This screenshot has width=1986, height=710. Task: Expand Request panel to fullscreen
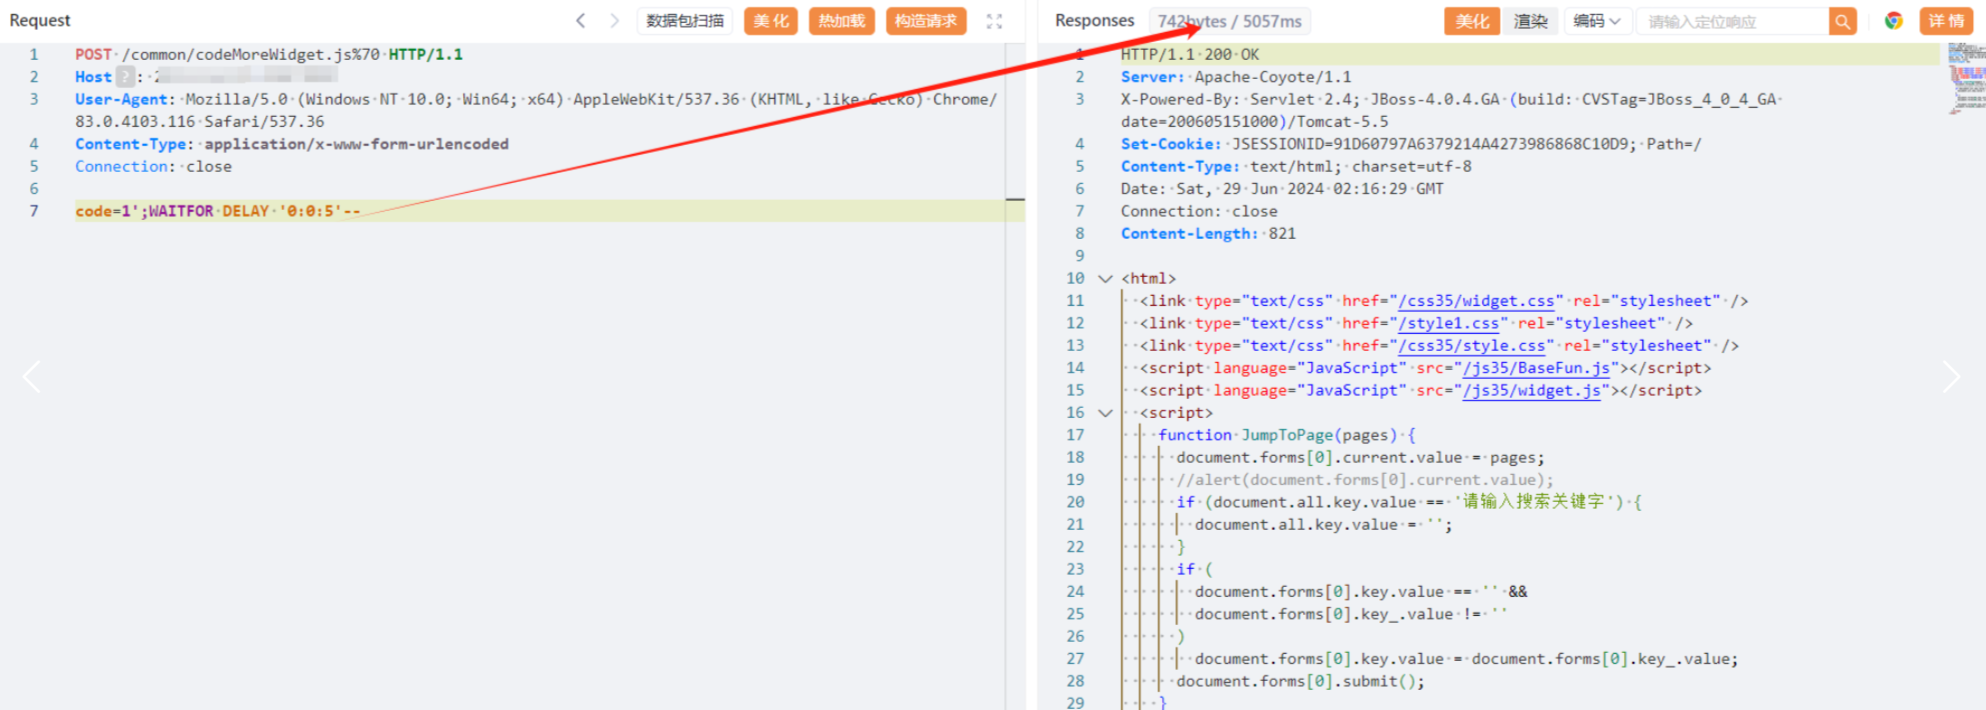click(994, 21)
